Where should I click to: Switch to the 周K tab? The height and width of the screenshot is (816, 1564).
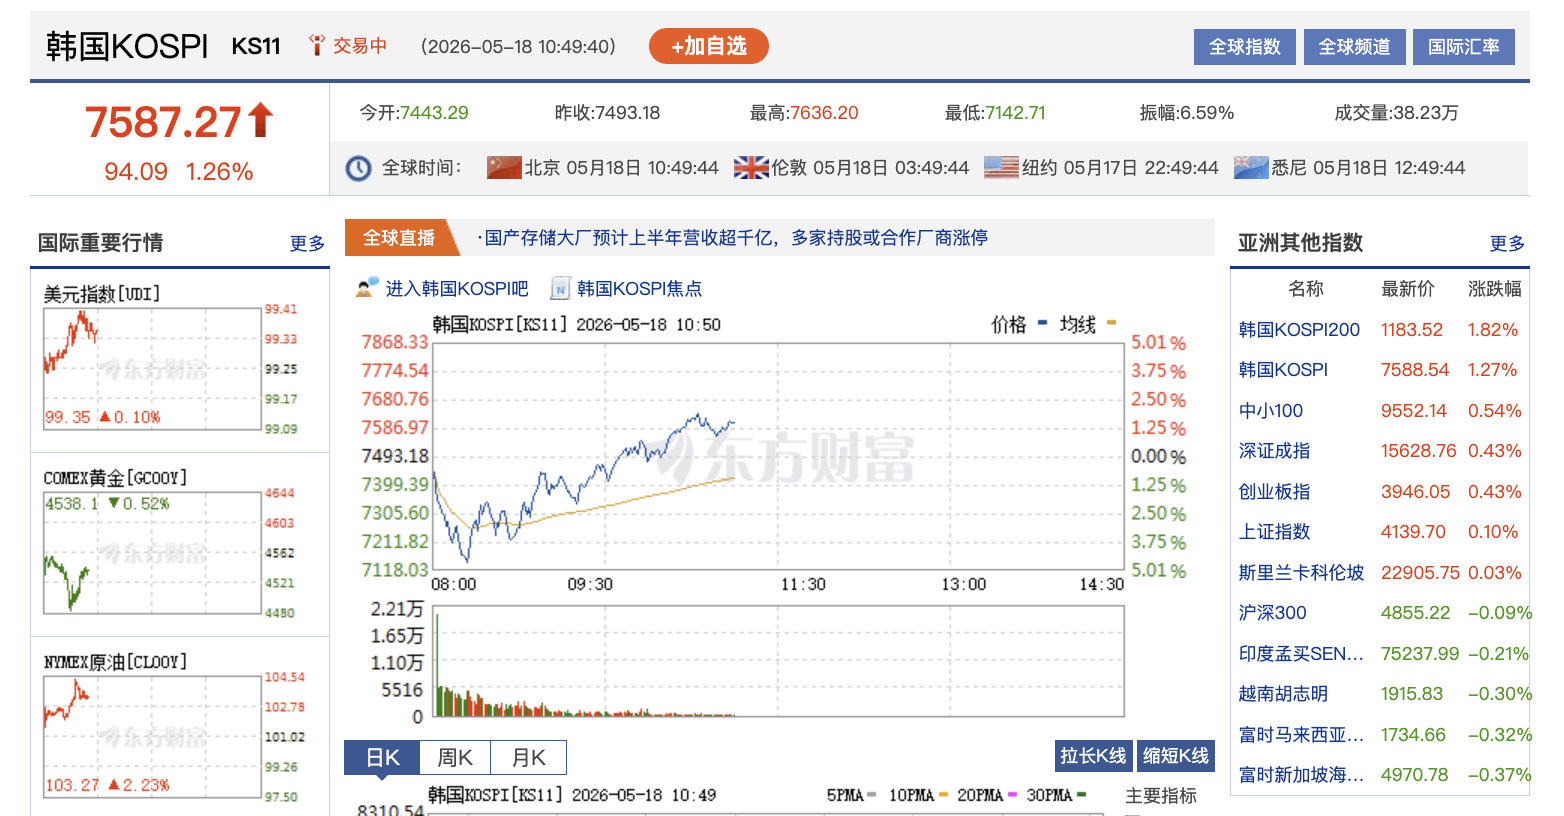click(455, 758)
